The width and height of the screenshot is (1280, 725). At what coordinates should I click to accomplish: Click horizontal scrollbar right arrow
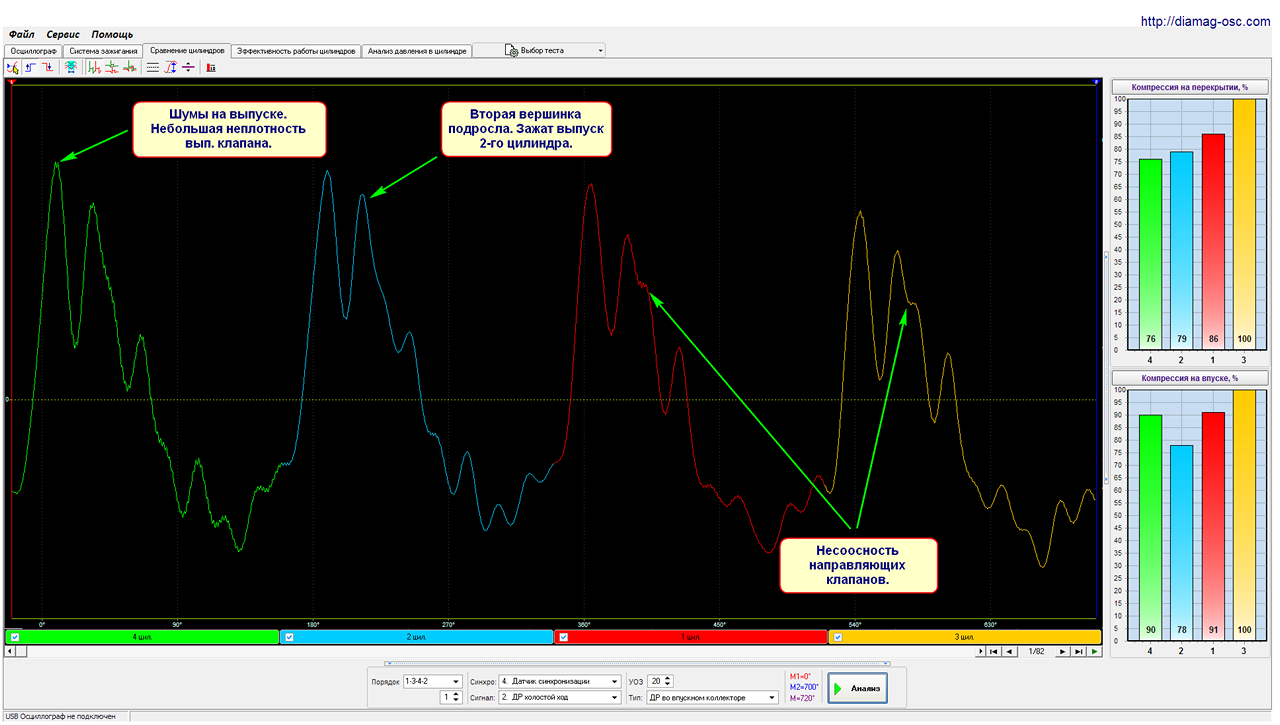(x=981, y=651)
